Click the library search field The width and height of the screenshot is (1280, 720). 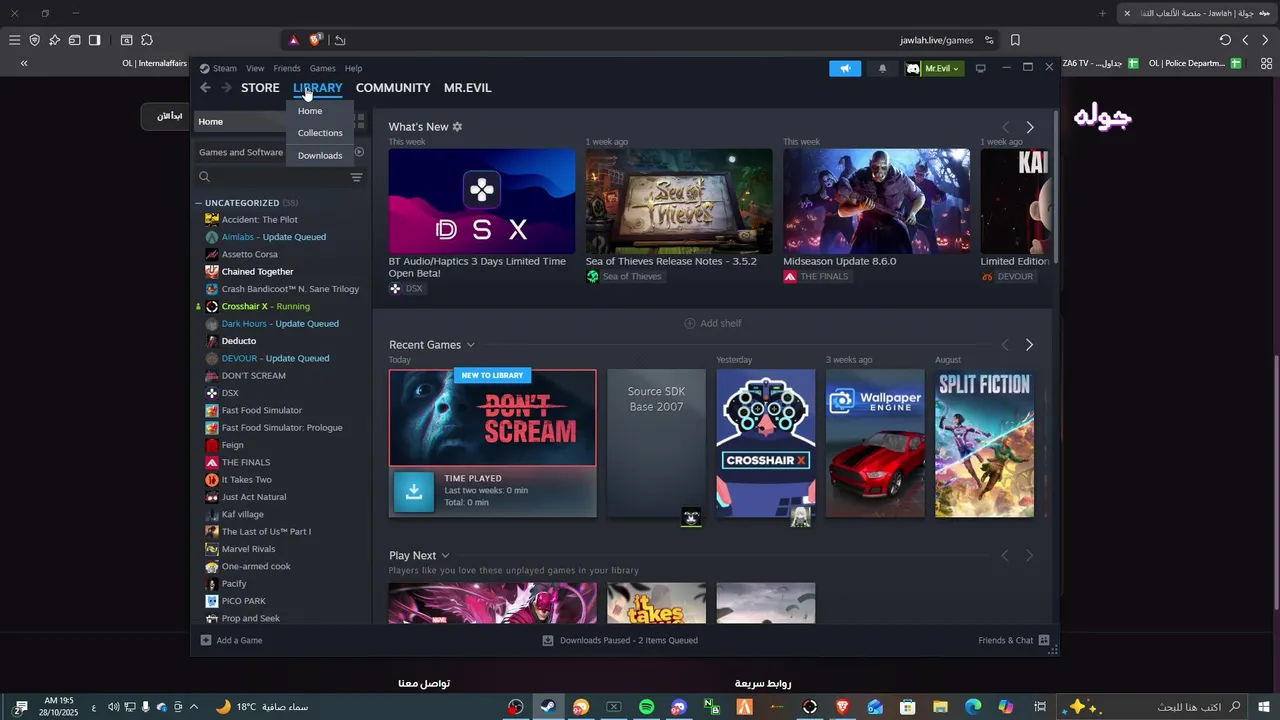tap(270, 177)
